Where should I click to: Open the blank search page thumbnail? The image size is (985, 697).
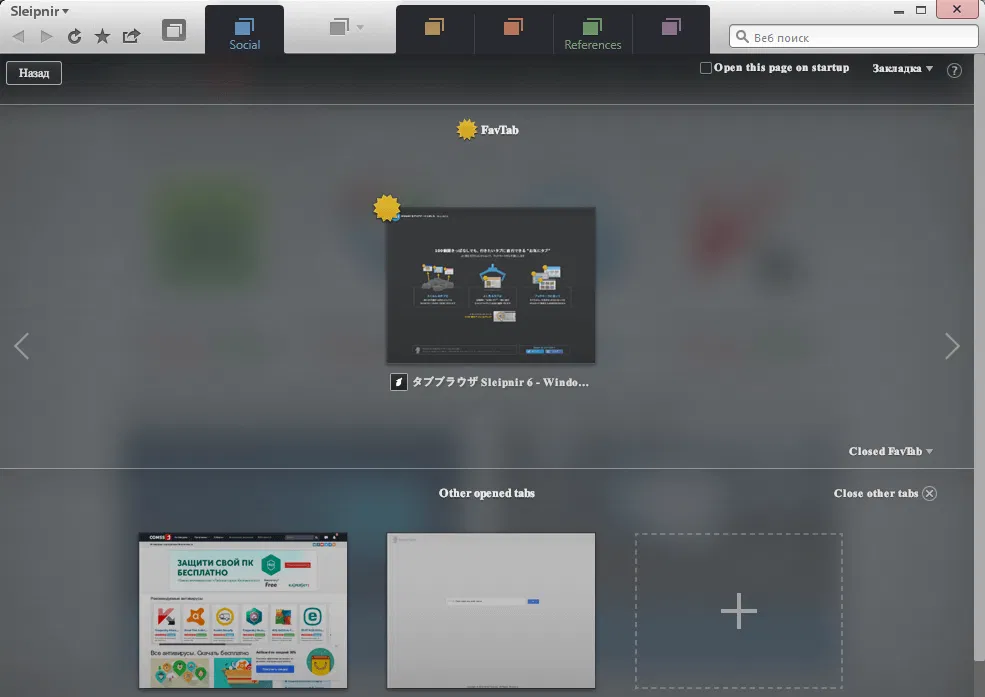pyautogui.click(x=491, y=610)
